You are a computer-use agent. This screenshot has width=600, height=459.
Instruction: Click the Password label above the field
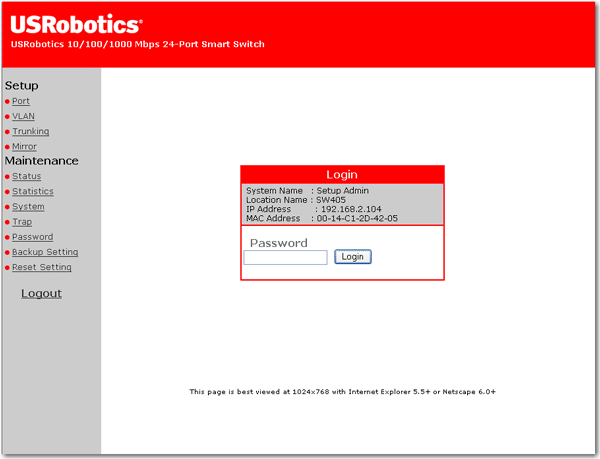[x=279, y=243]
